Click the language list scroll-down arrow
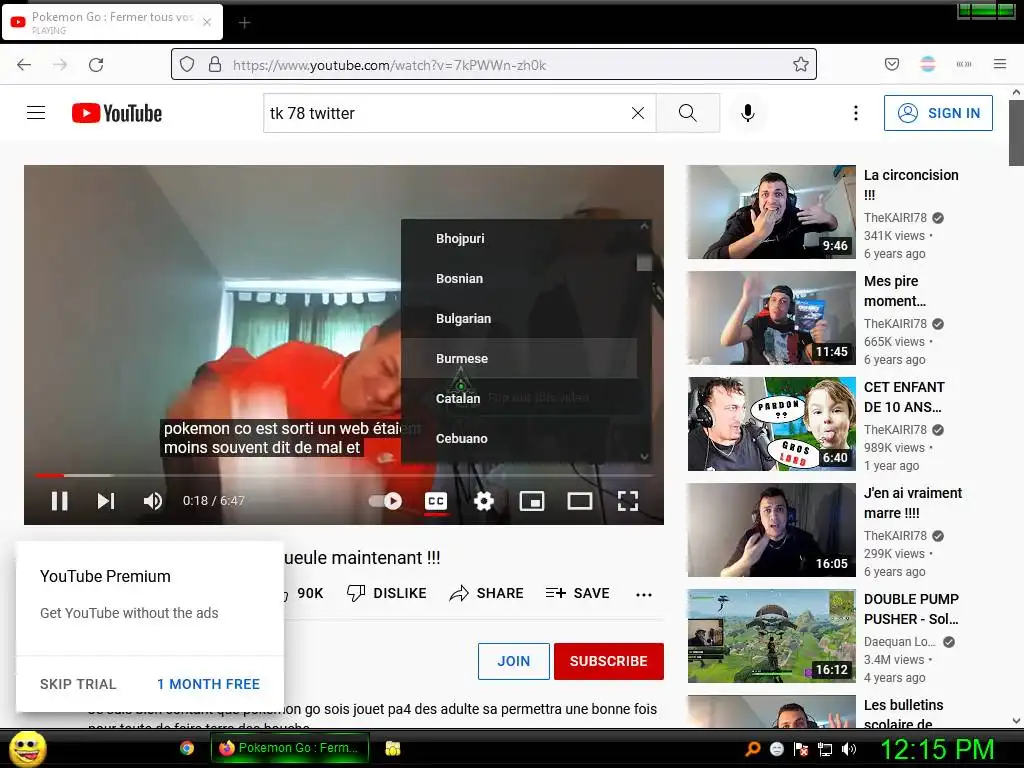The width and height of the screenshot is (1024, 768). 645,456
